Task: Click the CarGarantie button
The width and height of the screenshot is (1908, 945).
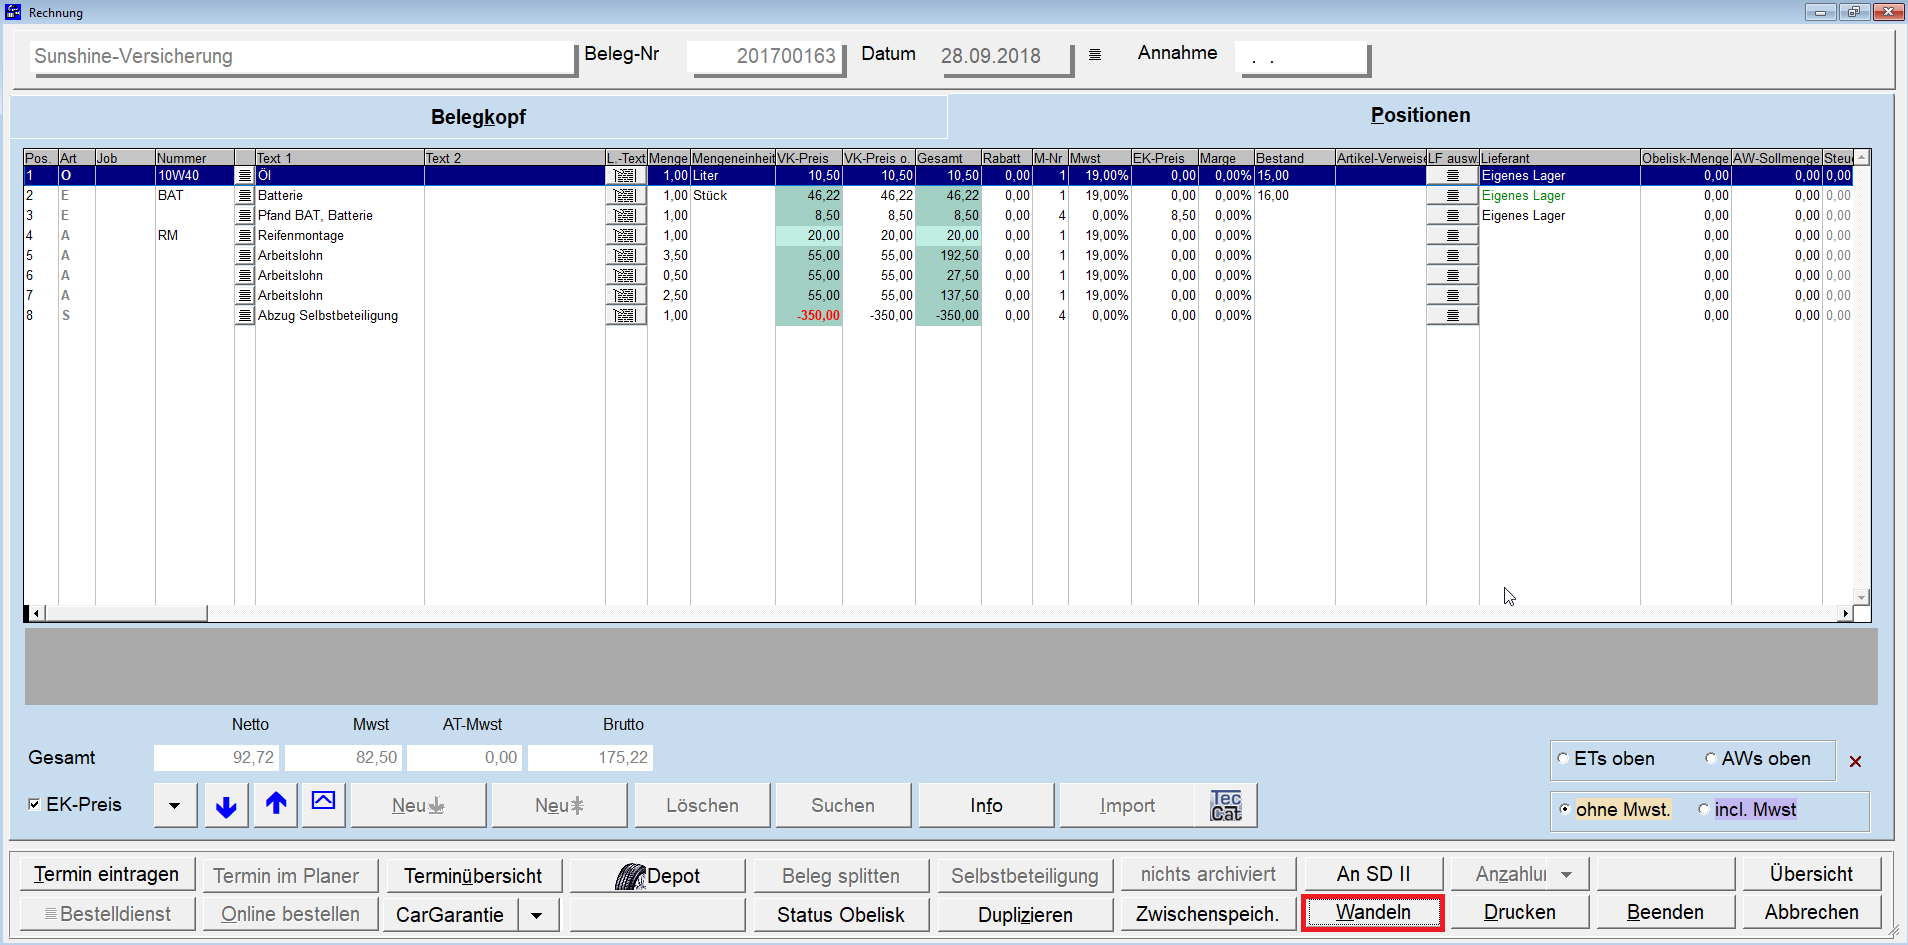Action: point(451,915)
